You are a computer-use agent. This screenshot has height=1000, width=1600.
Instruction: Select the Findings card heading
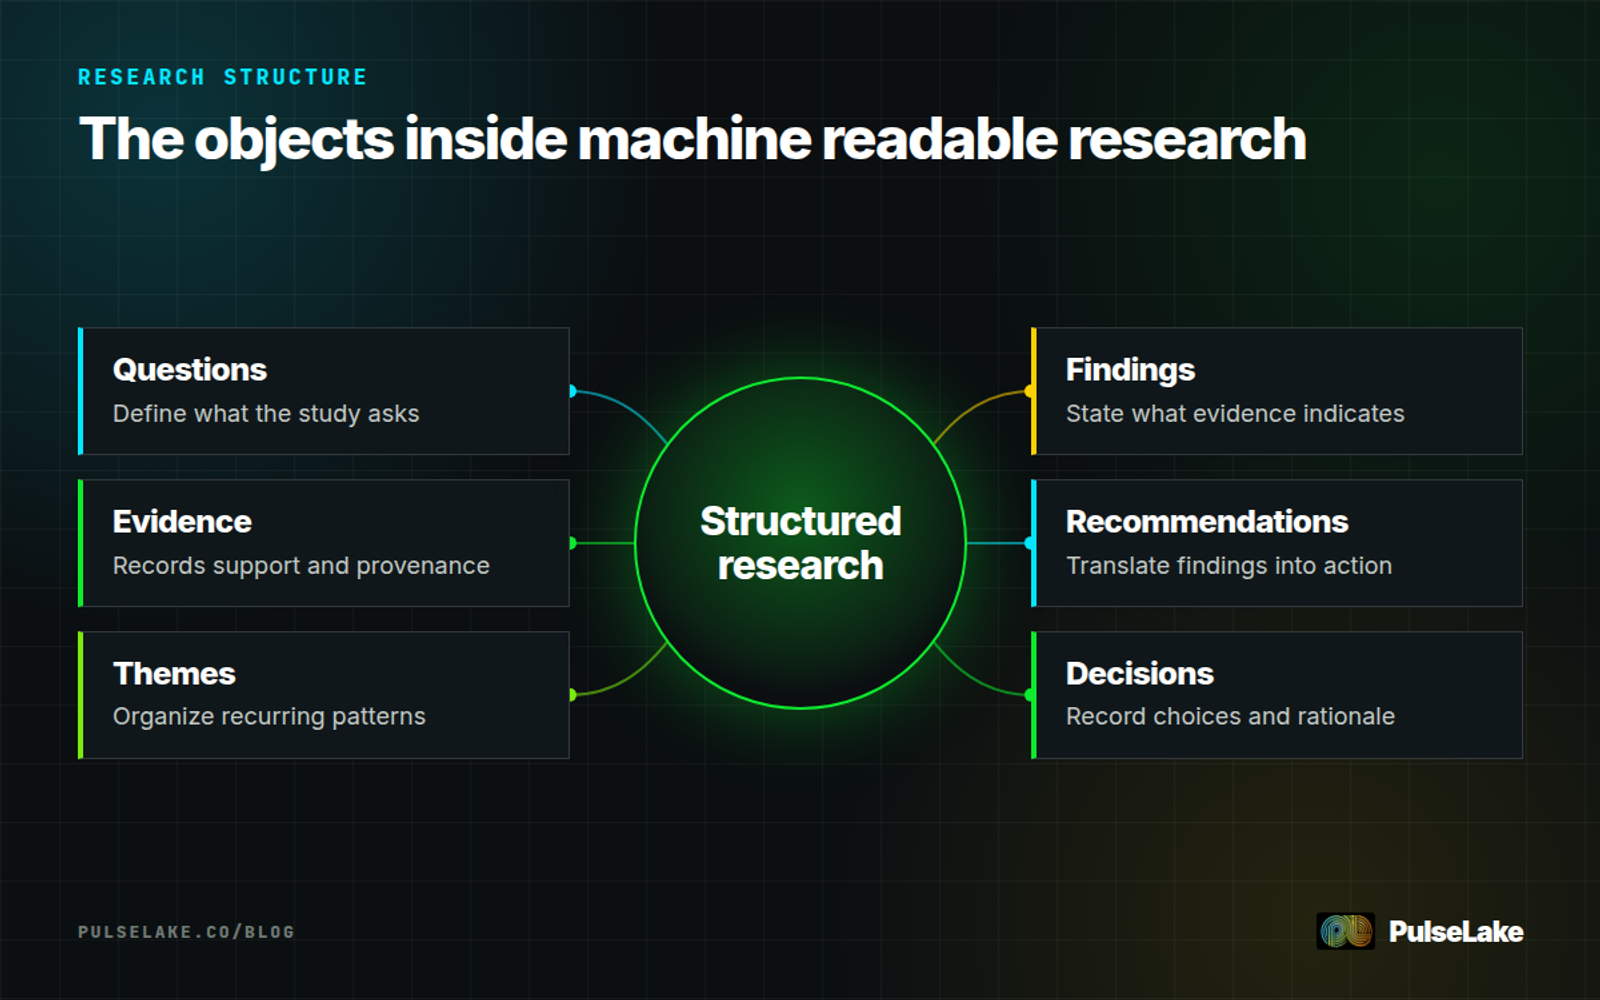(x=1130, y=369)
